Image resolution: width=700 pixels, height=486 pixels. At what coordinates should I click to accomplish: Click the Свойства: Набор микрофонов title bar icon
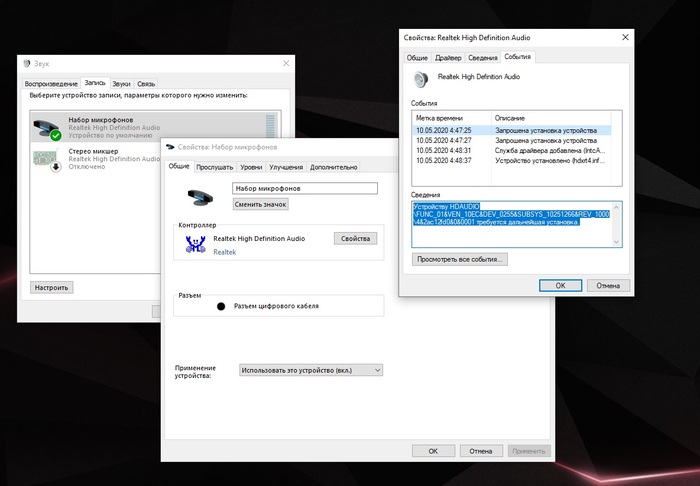[x=173, y=146]
